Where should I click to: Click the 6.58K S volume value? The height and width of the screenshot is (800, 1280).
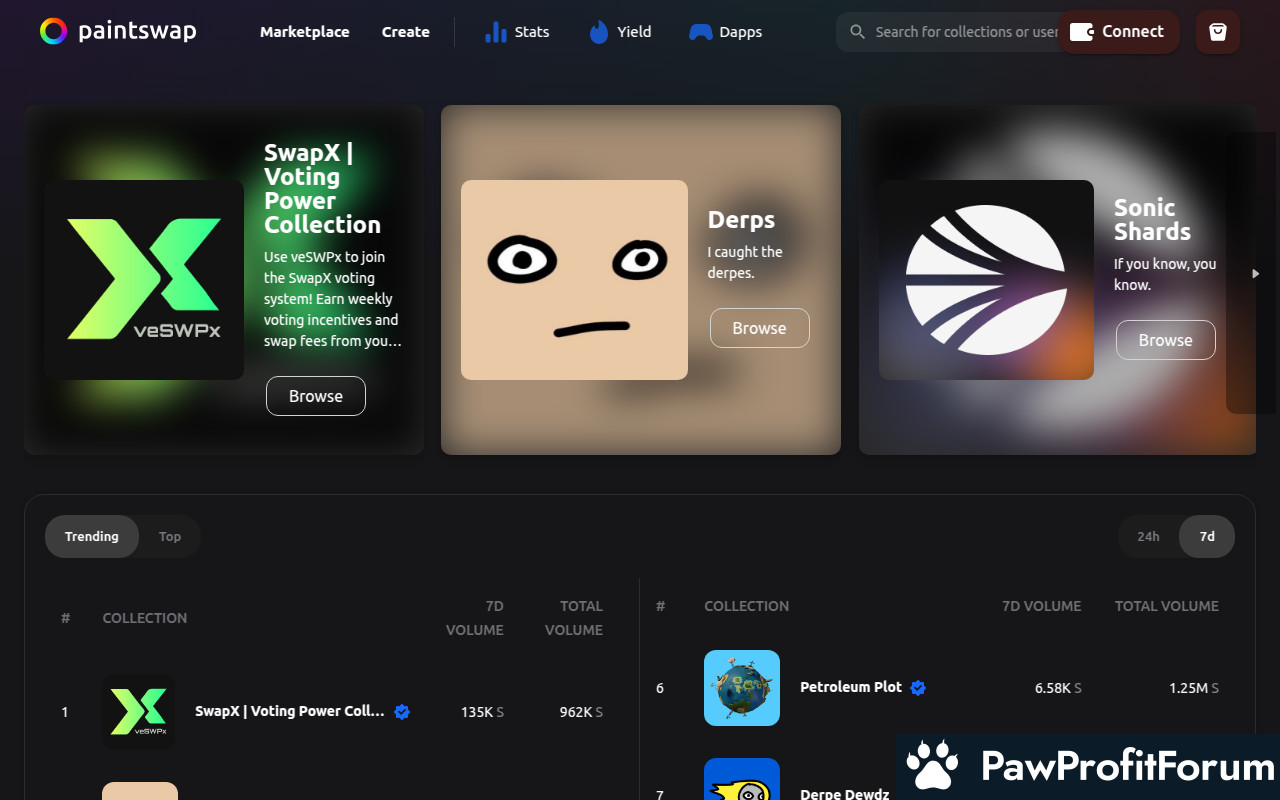pos(1058,688)
